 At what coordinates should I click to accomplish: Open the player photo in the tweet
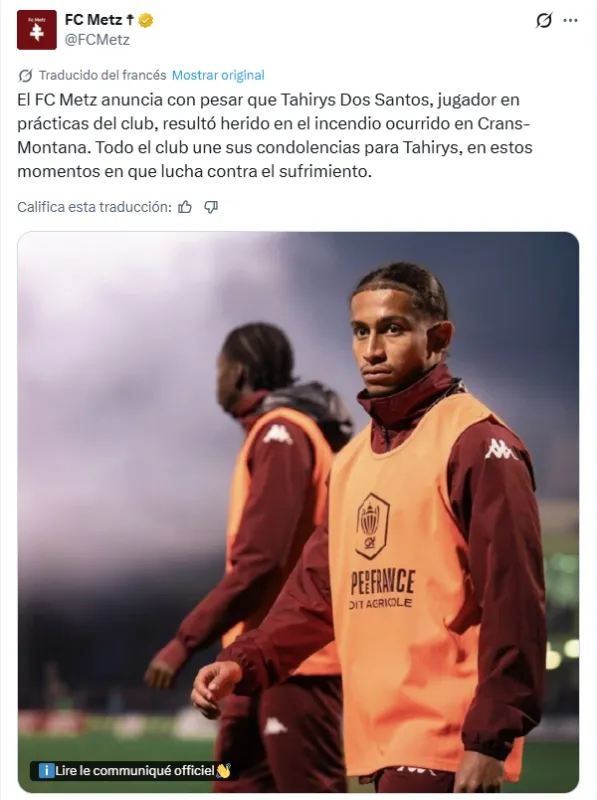tap(298, 512)
